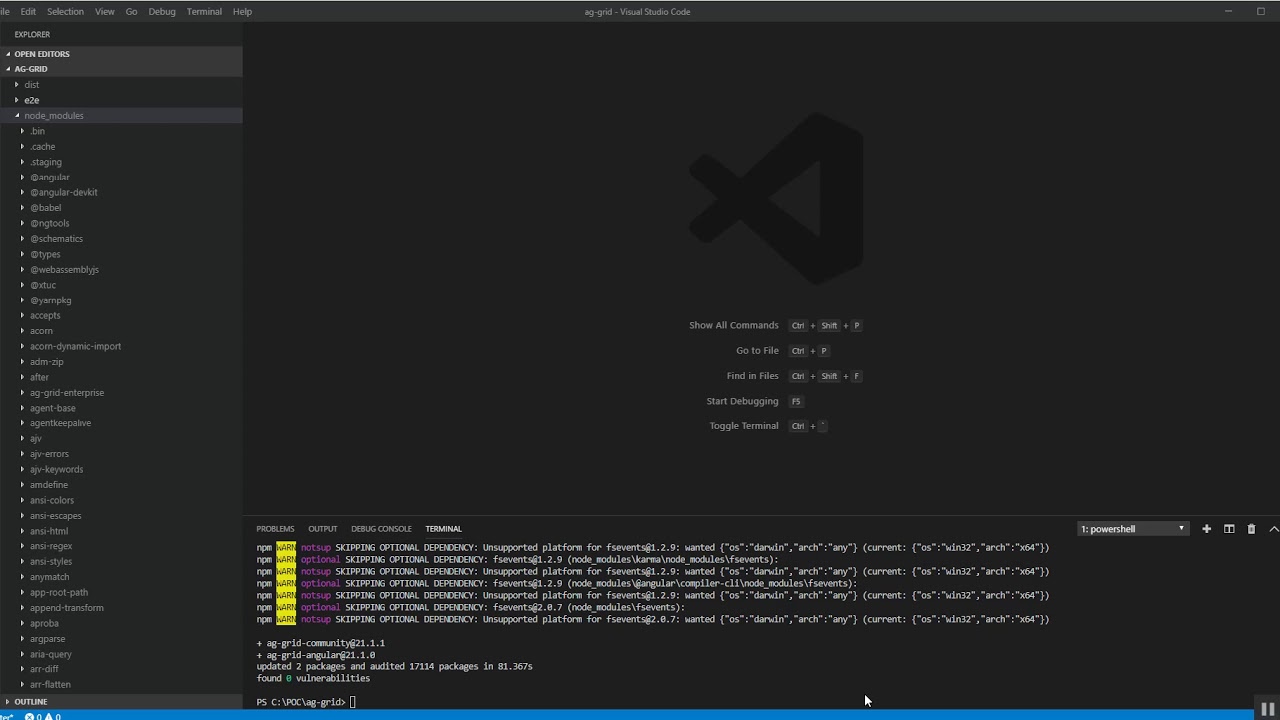Switch to the OUTPUT panel tab
This screenshot has height=720, width=1280.
coord(322,529)
